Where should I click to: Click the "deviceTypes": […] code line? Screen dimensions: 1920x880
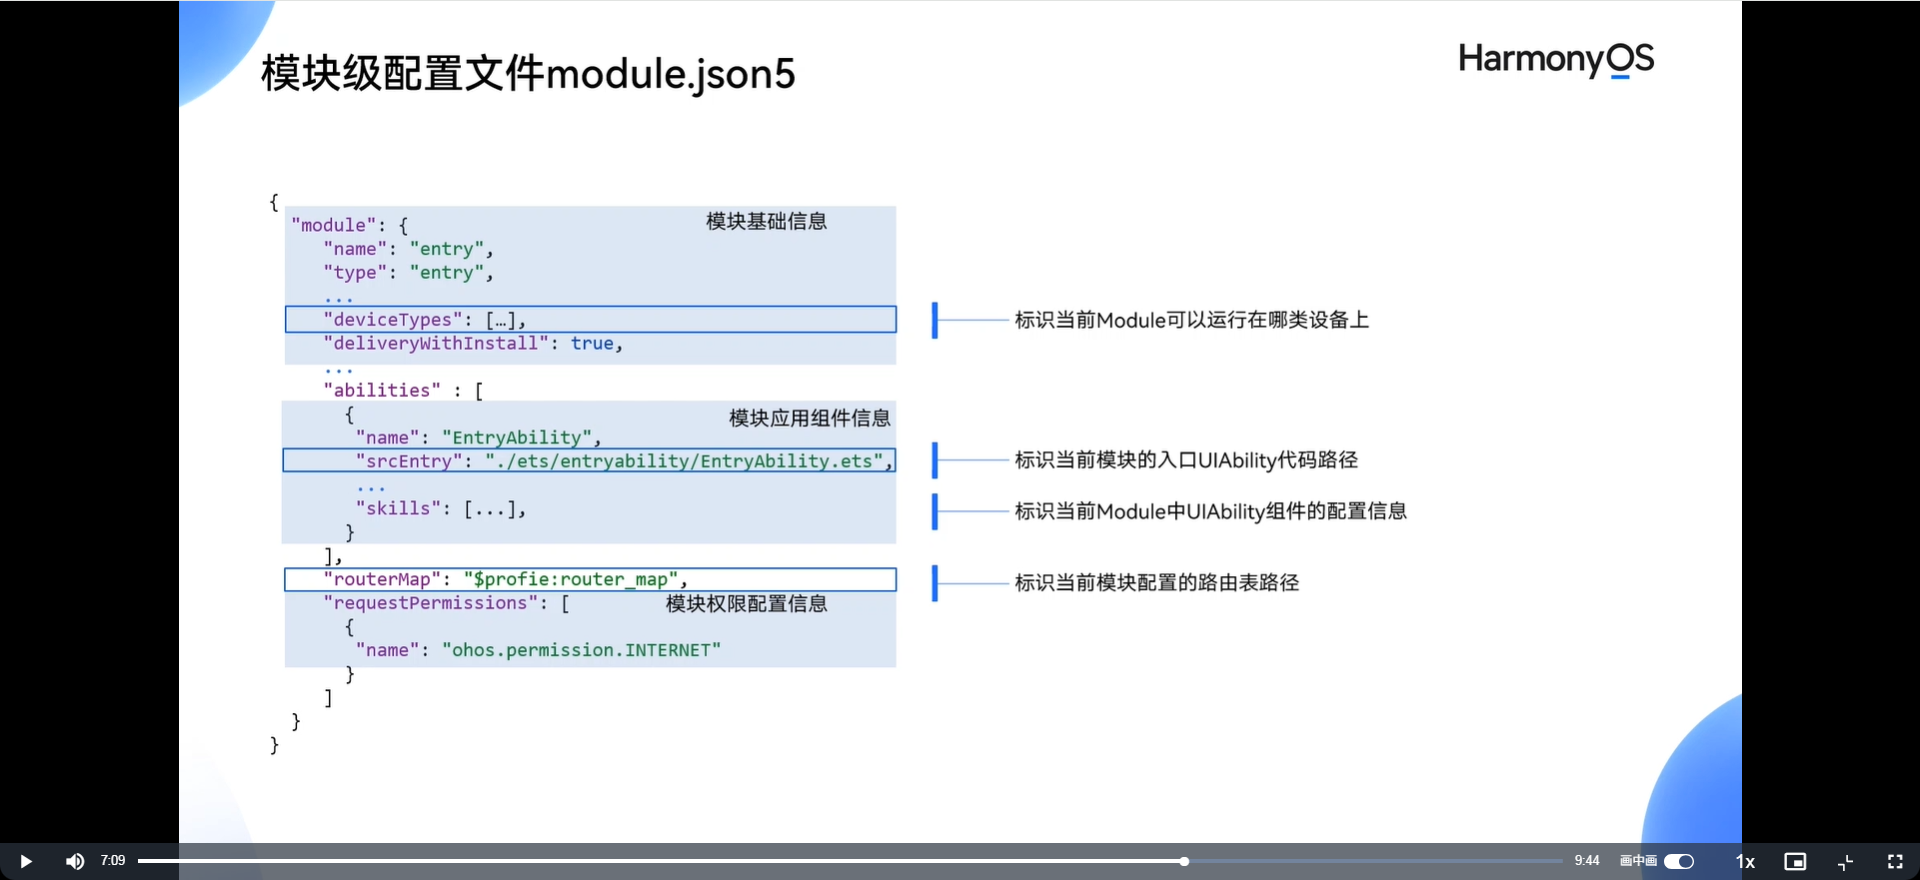(x=591, y=319)
